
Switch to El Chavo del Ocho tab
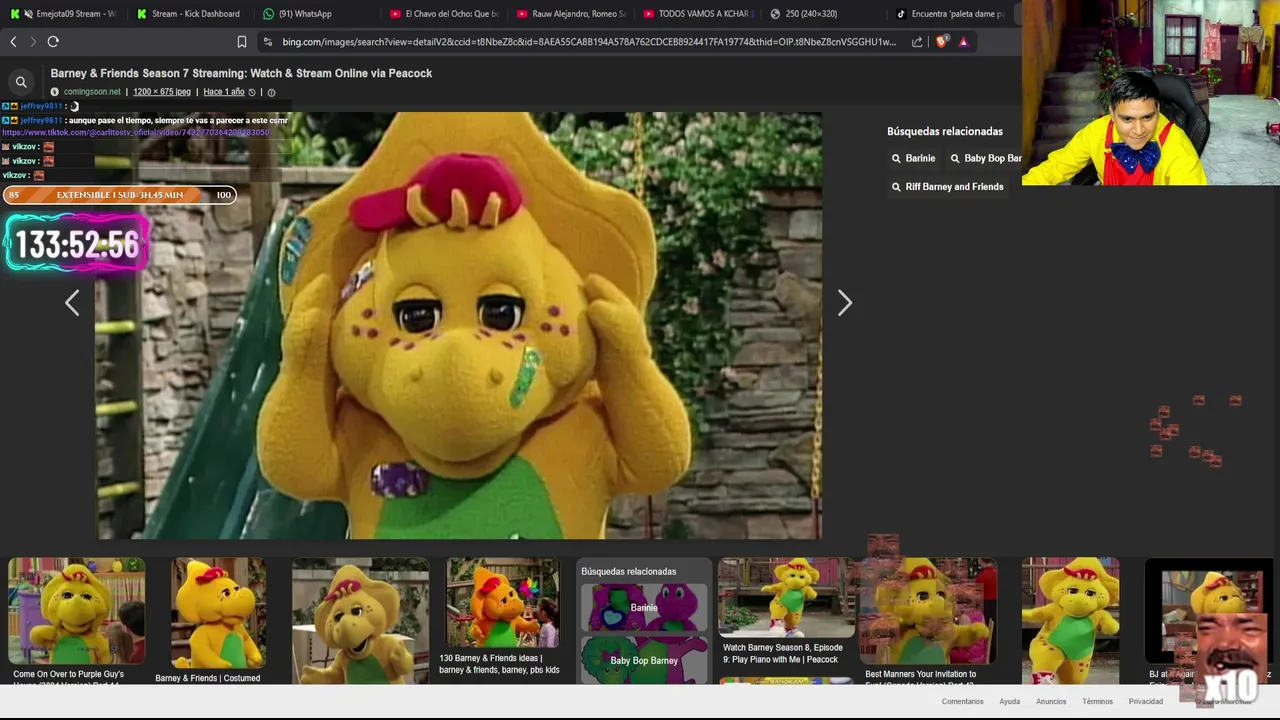click(444, 14)
